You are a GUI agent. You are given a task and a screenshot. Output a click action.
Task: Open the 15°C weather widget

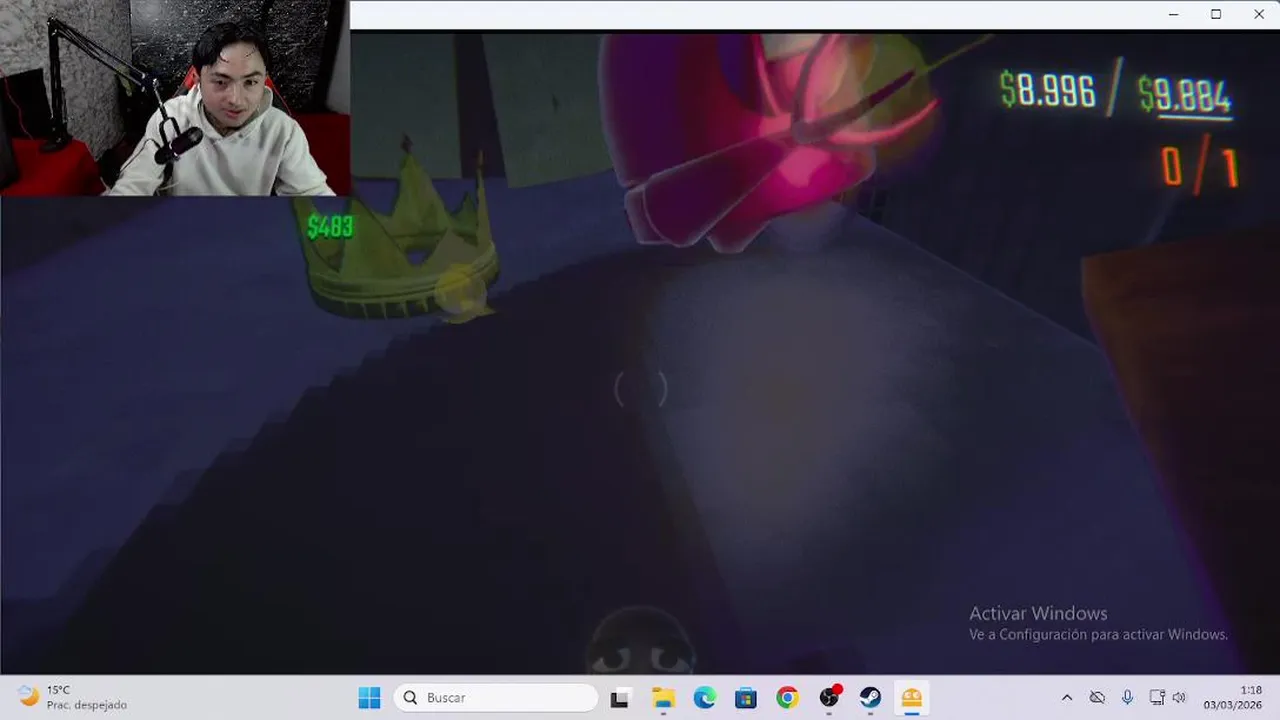72,697
